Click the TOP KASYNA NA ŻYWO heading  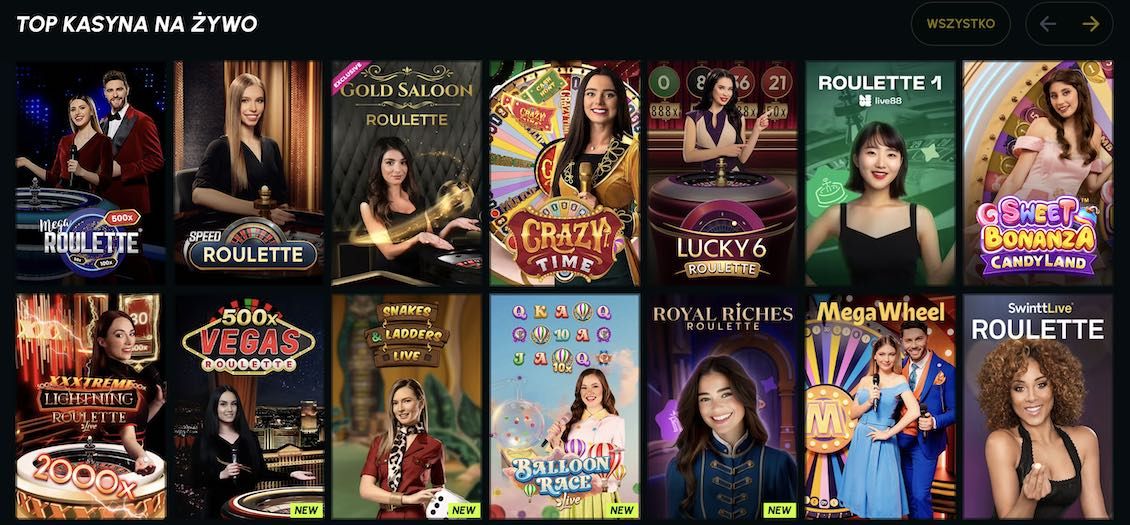137,24
